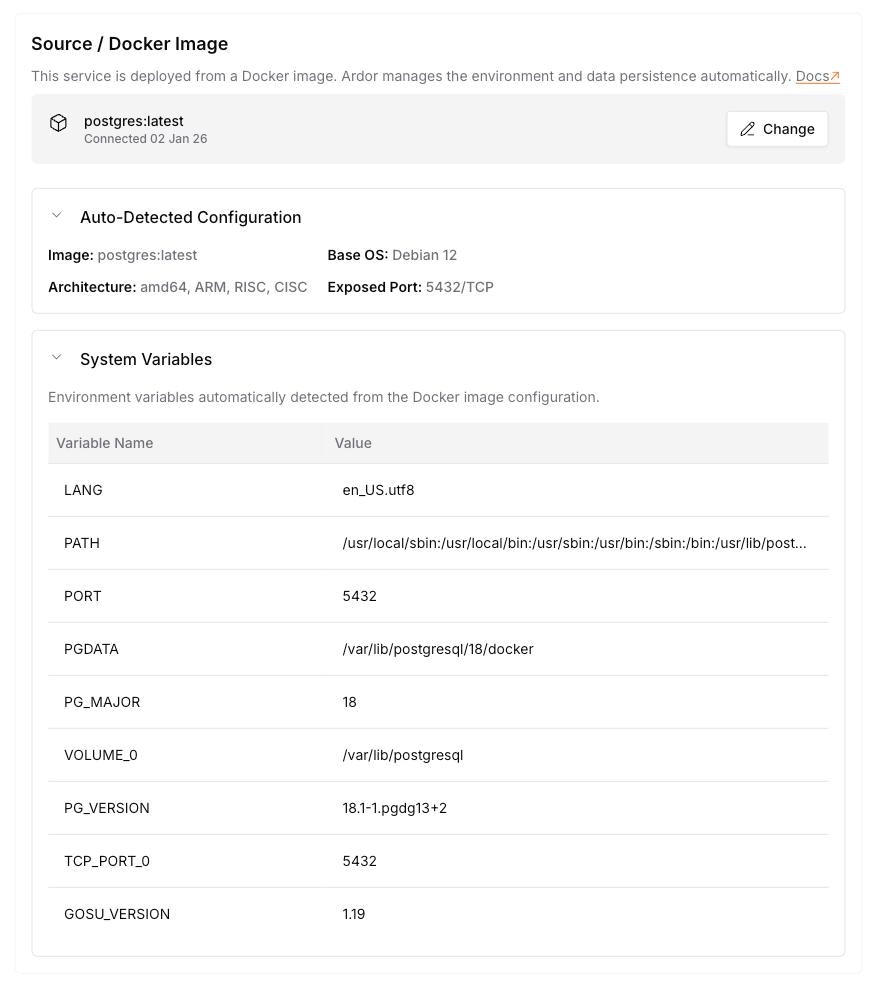Select the PG_VERSION variable name
Viewport: 875px width, 989px height.
(x=106, y=808)
